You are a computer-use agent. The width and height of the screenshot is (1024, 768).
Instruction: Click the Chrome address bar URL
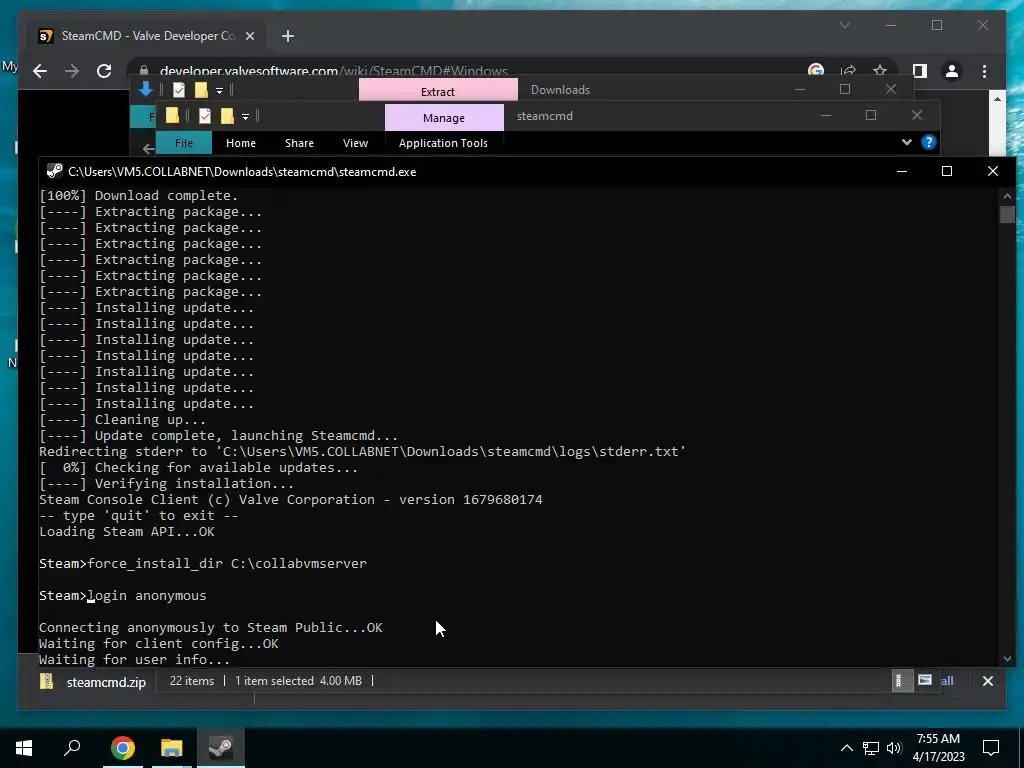coord(334,71)
